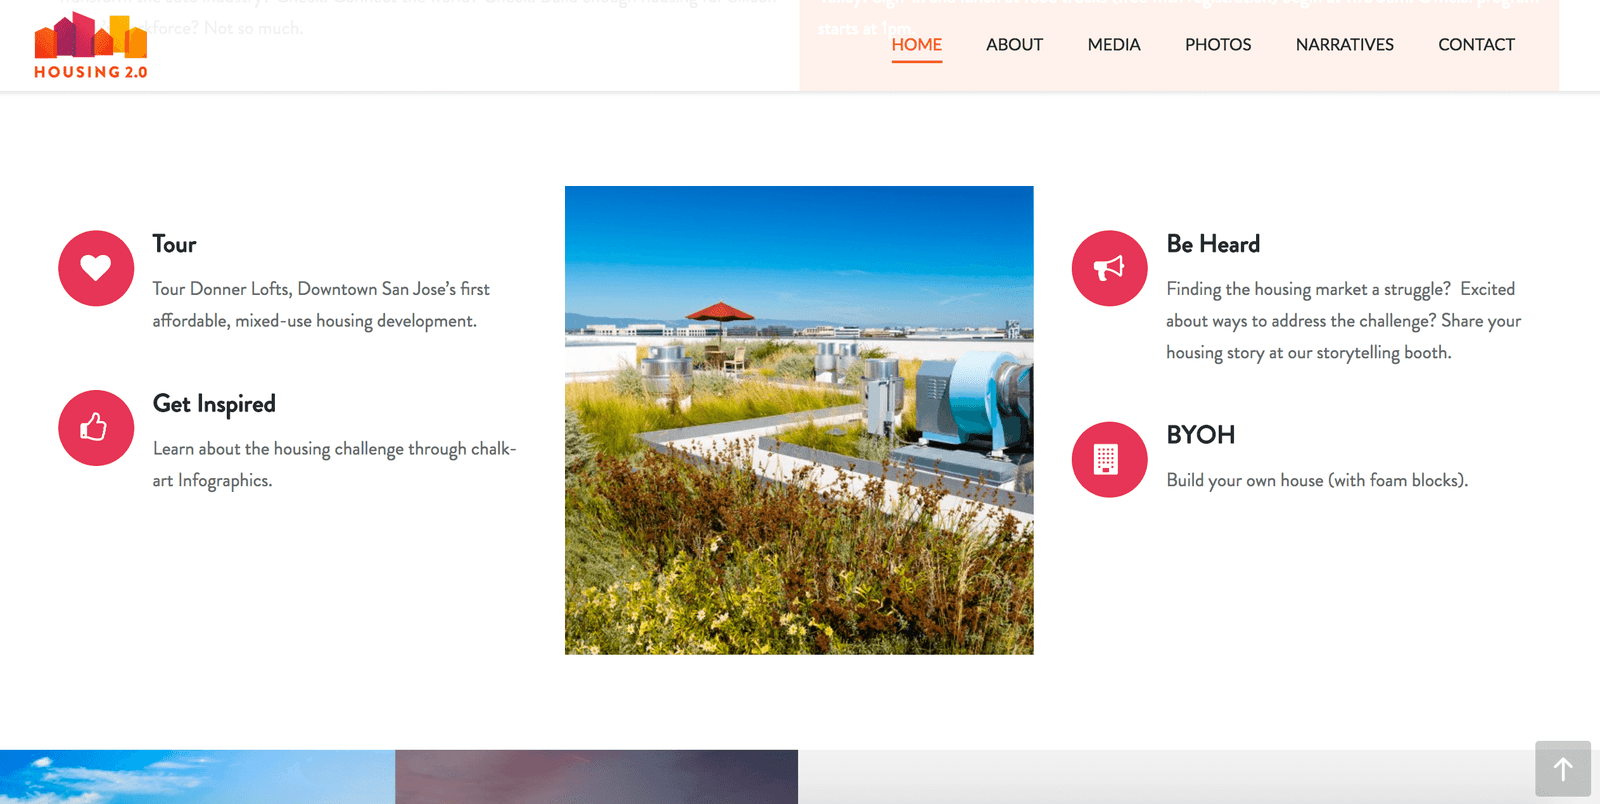Click the back-to-top arrow button
This screenshot has height=804, width=1600.
click(1563, 769)
